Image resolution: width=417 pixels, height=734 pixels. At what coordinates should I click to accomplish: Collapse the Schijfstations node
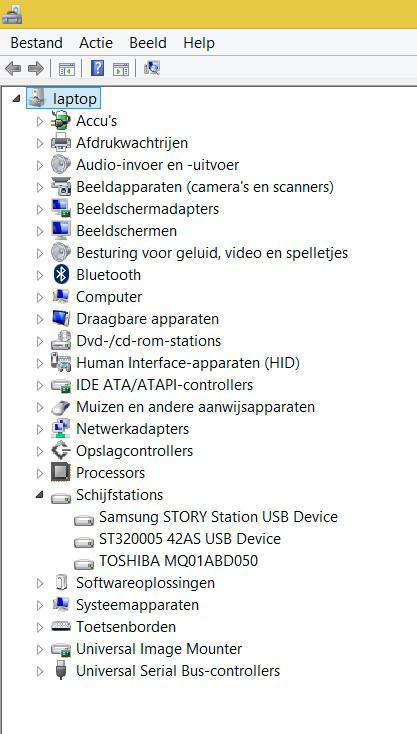point(40,495)
